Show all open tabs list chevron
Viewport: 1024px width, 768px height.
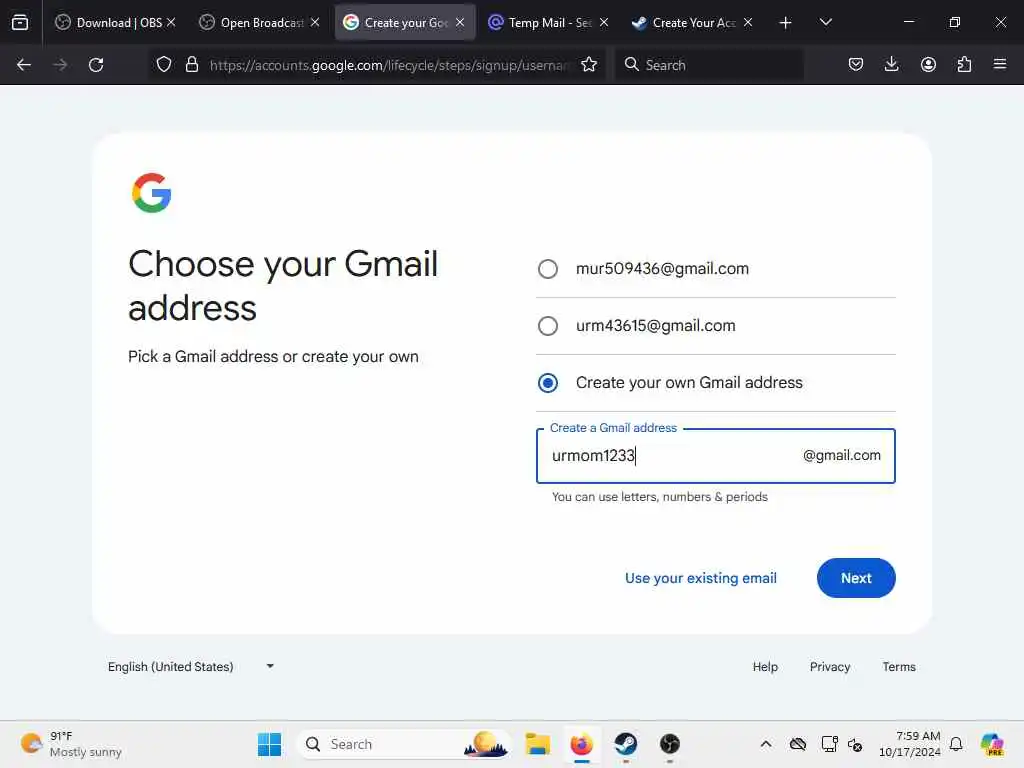[825, 22]
